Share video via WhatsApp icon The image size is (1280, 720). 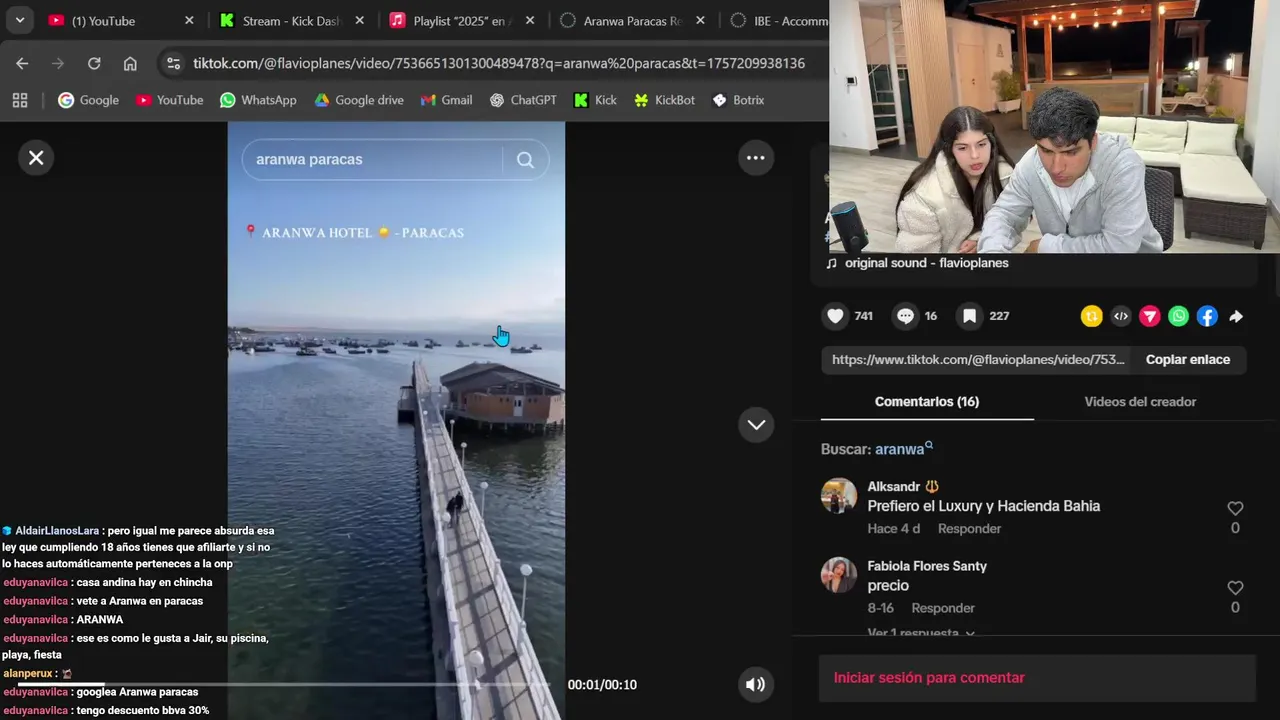click(1179, 316)
